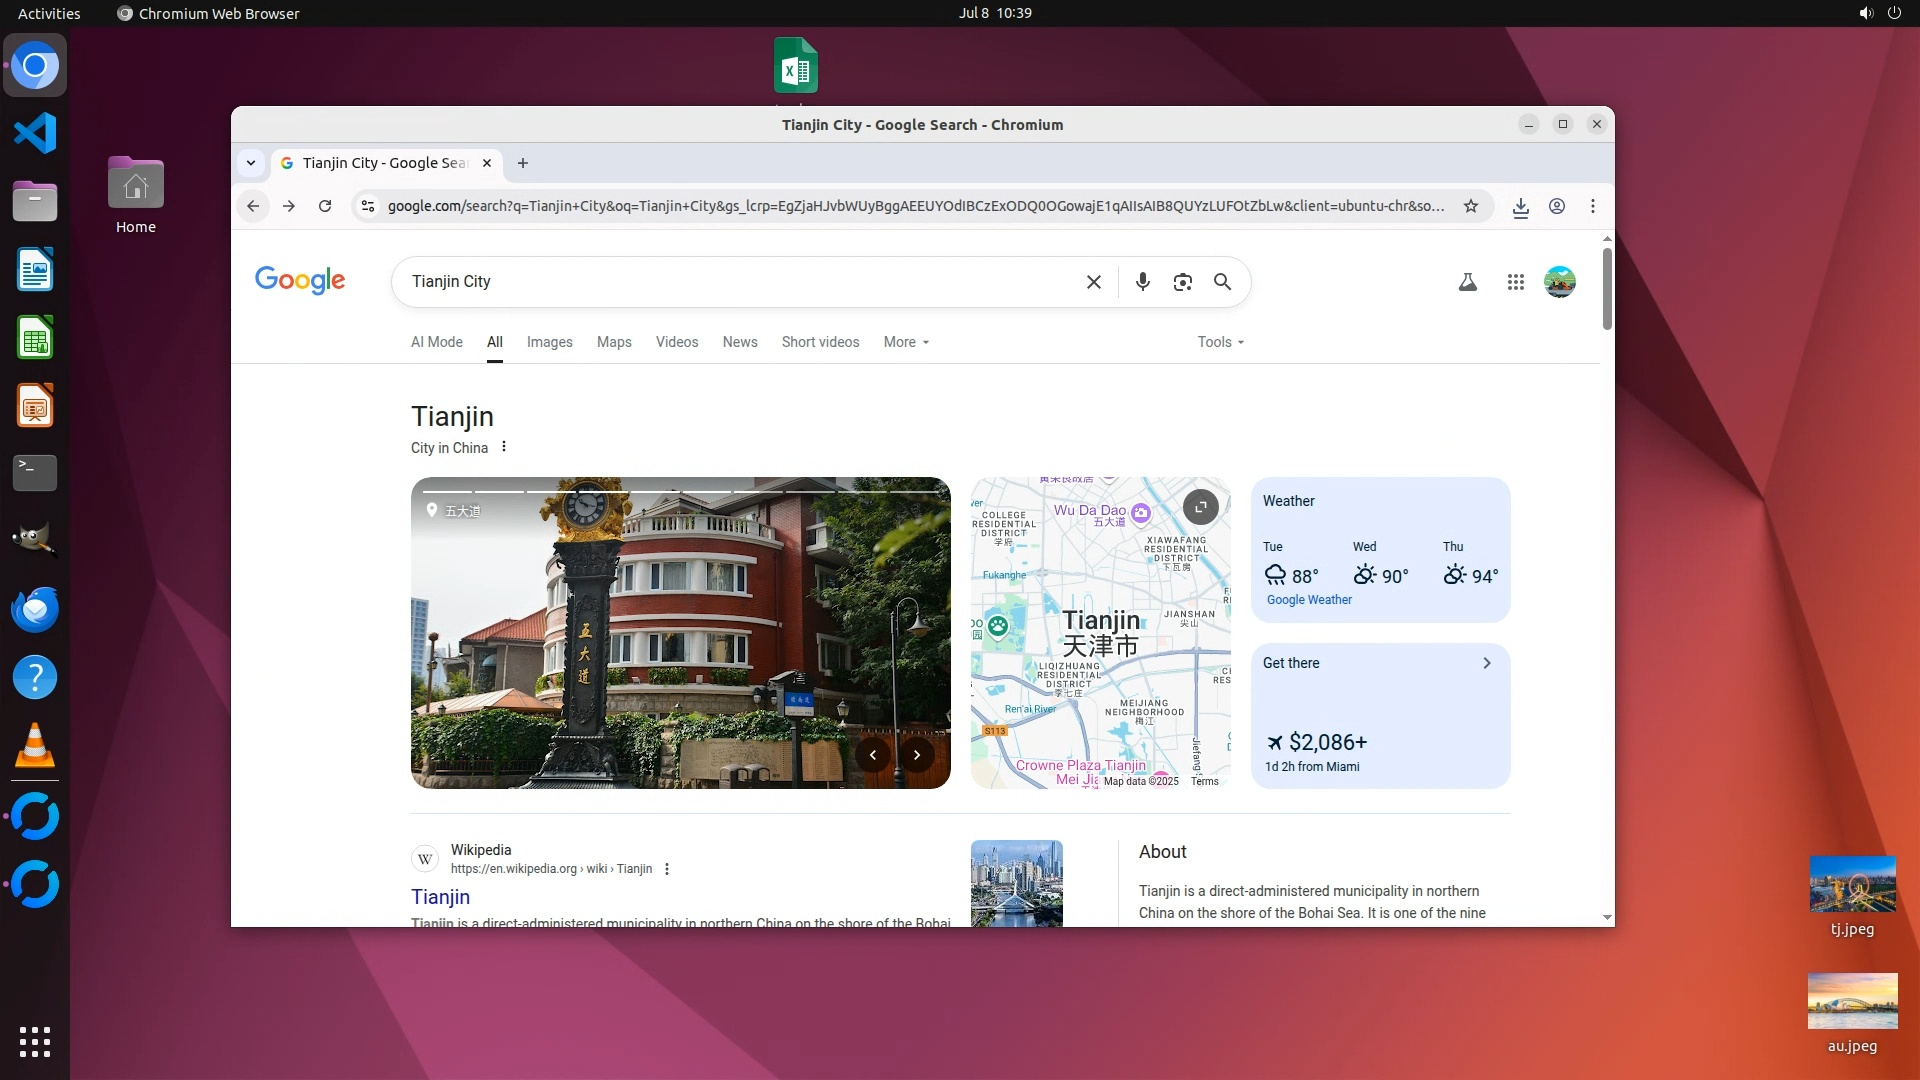Screen dimensions: 1920x1080
Task: Open the Tianjin Wikipedia result link
Action: 440,897
